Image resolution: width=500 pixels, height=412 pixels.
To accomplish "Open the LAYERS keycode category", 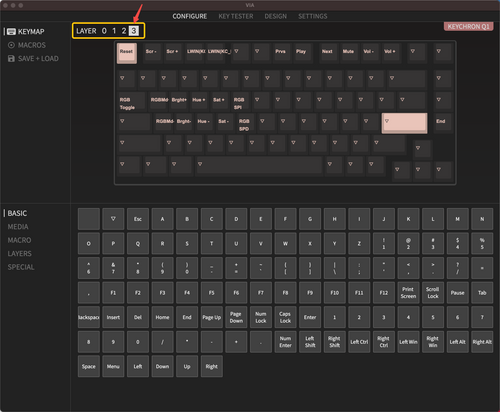I will pyautogui.click(x=20, y=254).
